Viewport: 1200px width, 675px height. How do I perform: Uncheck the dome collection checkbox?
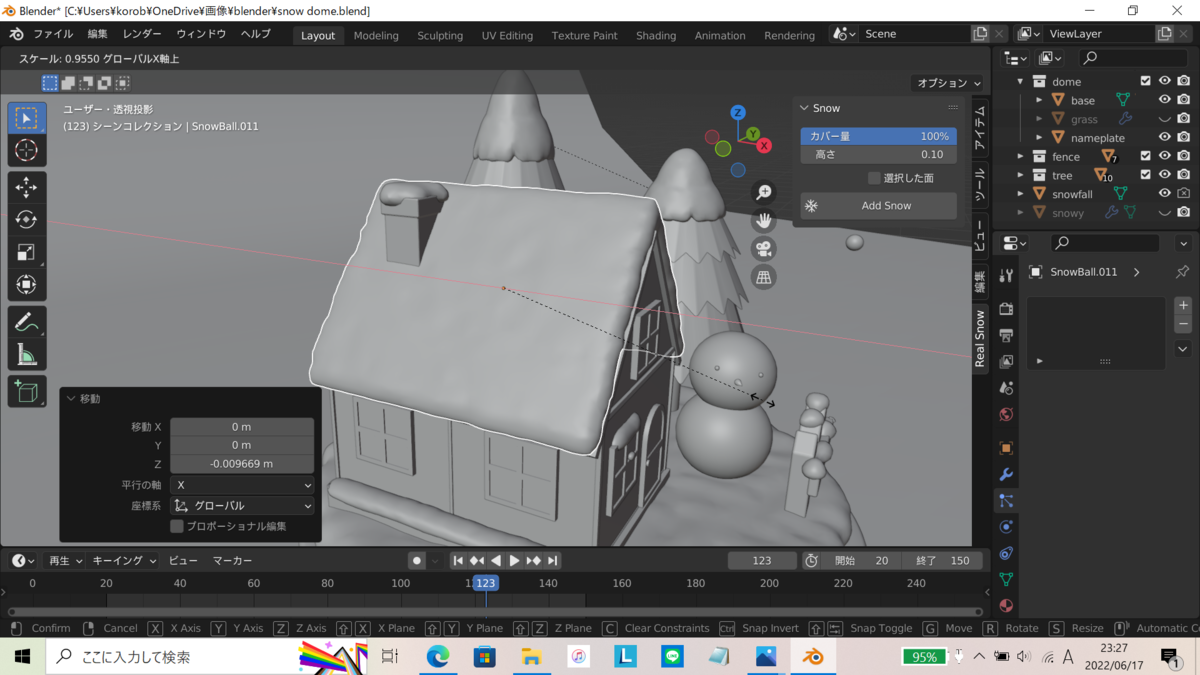coord(1146,81)
